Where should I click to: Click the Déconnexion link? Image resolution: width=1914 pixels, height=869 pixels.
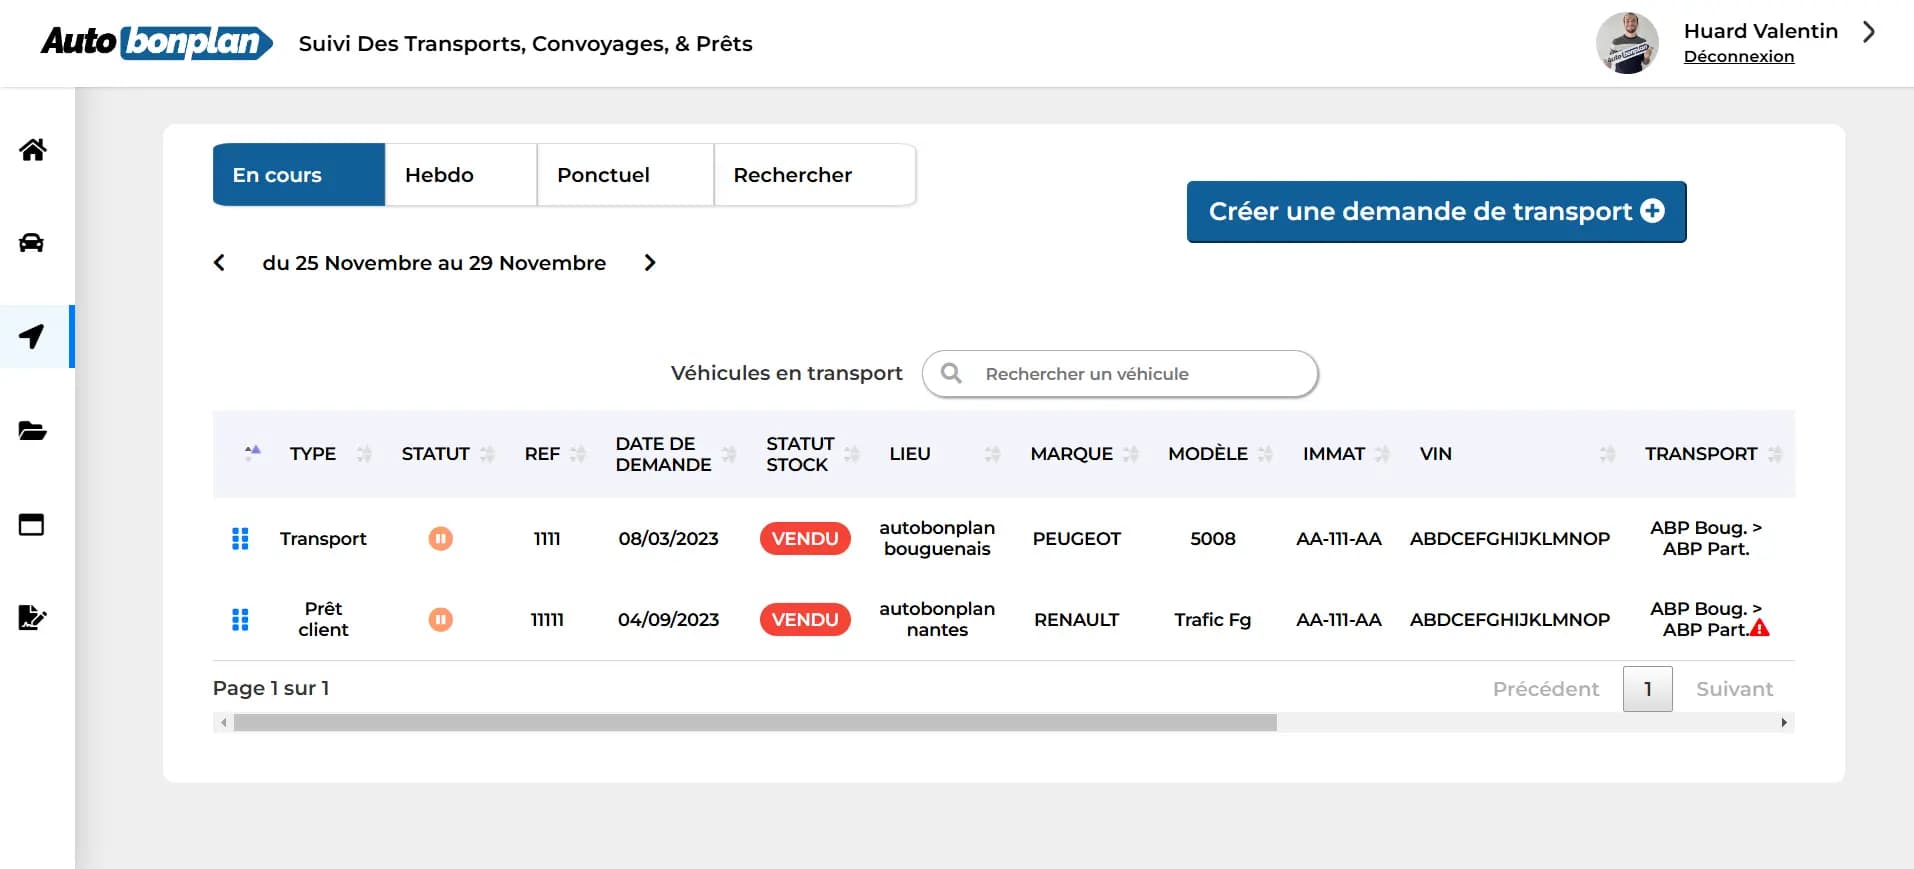click(x=1738, y=57)
